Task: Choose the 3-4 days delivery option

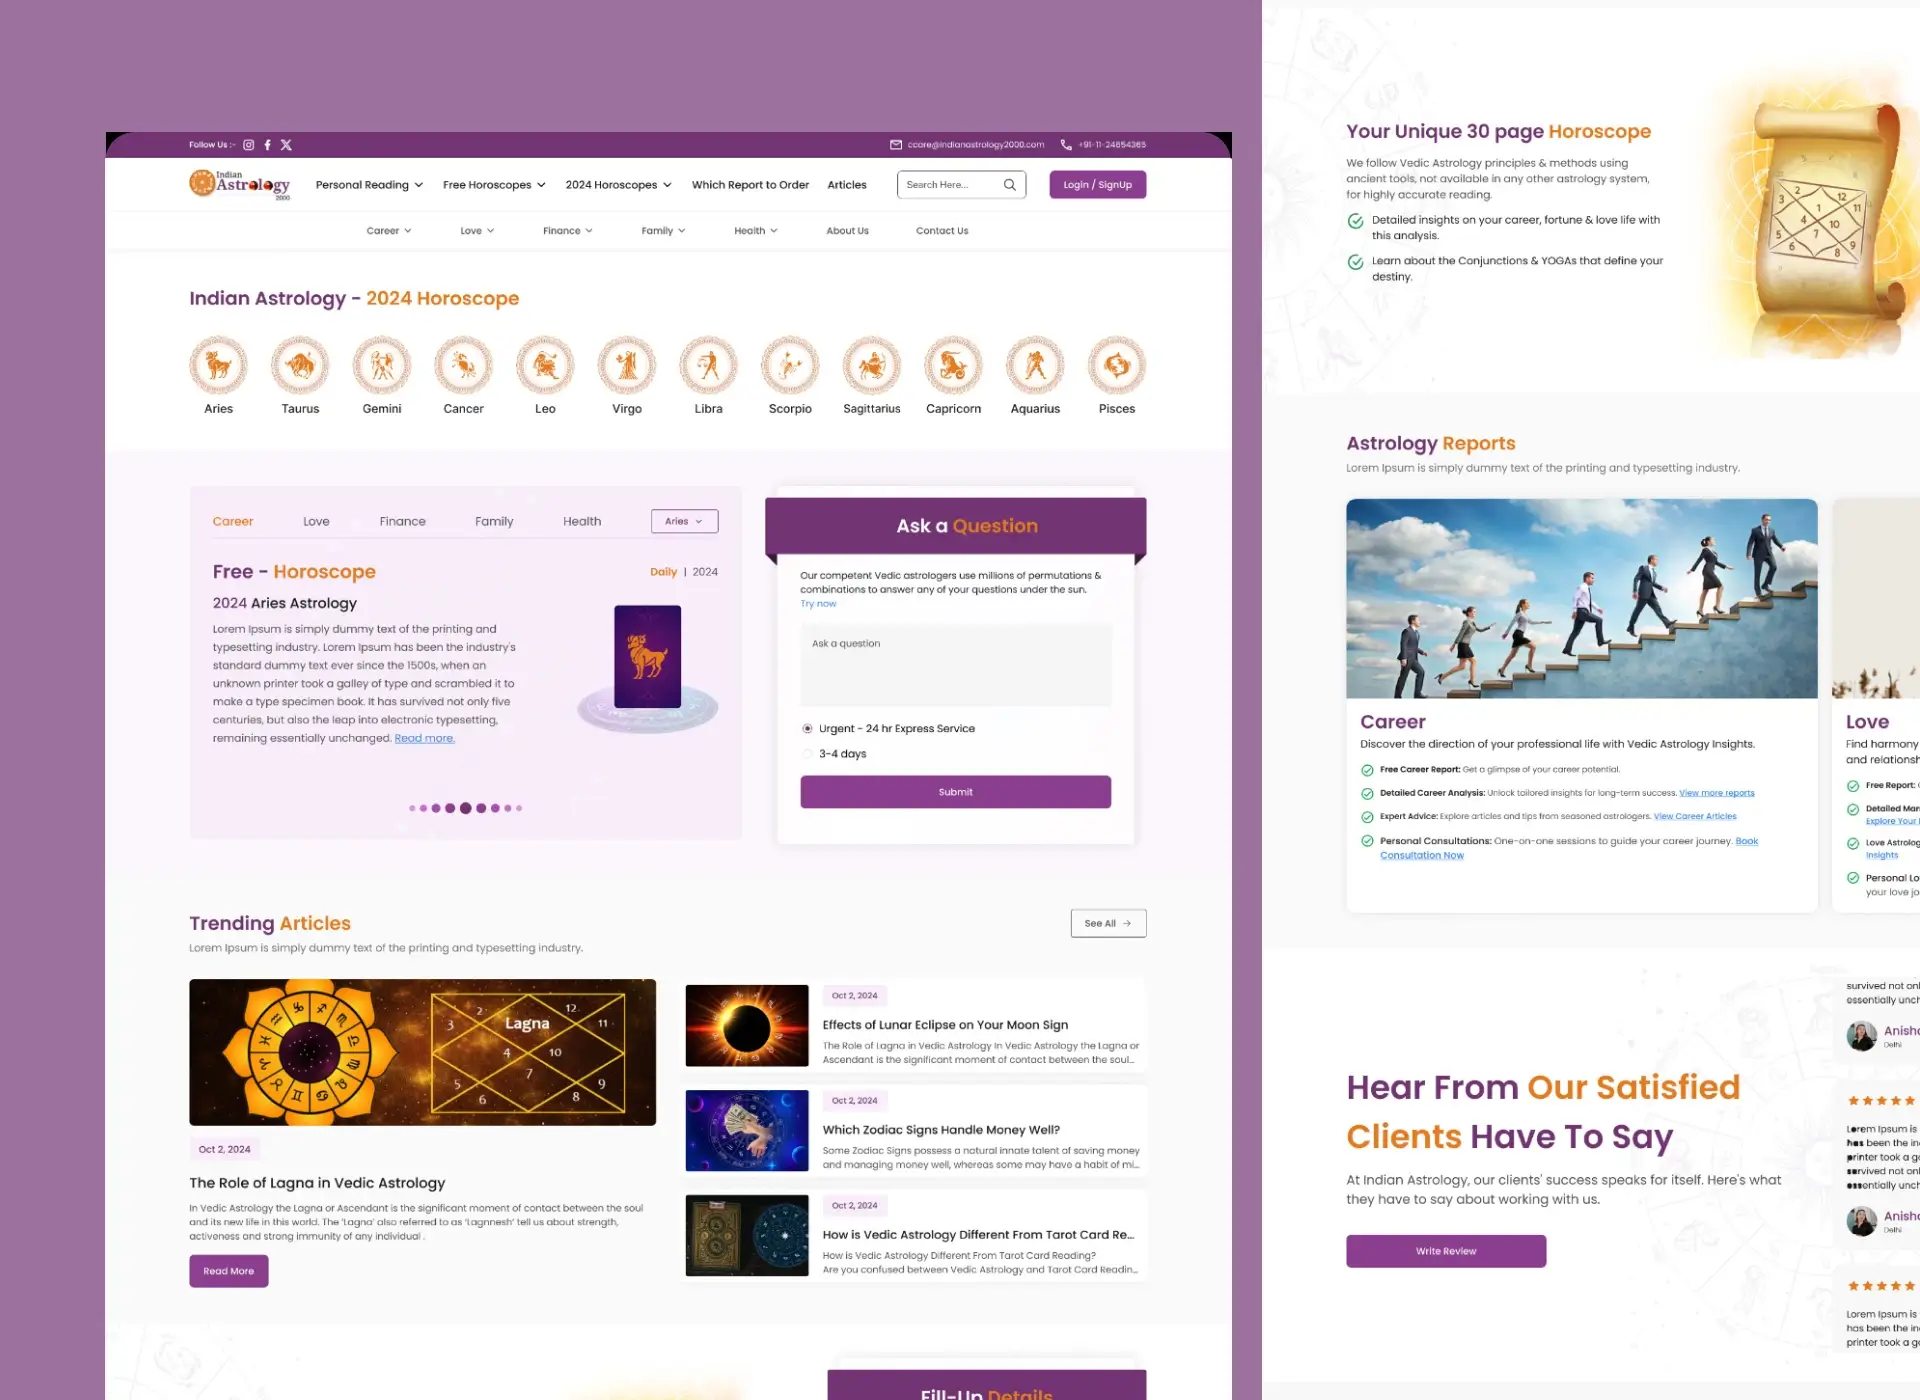Action: (x=807, y=753)
